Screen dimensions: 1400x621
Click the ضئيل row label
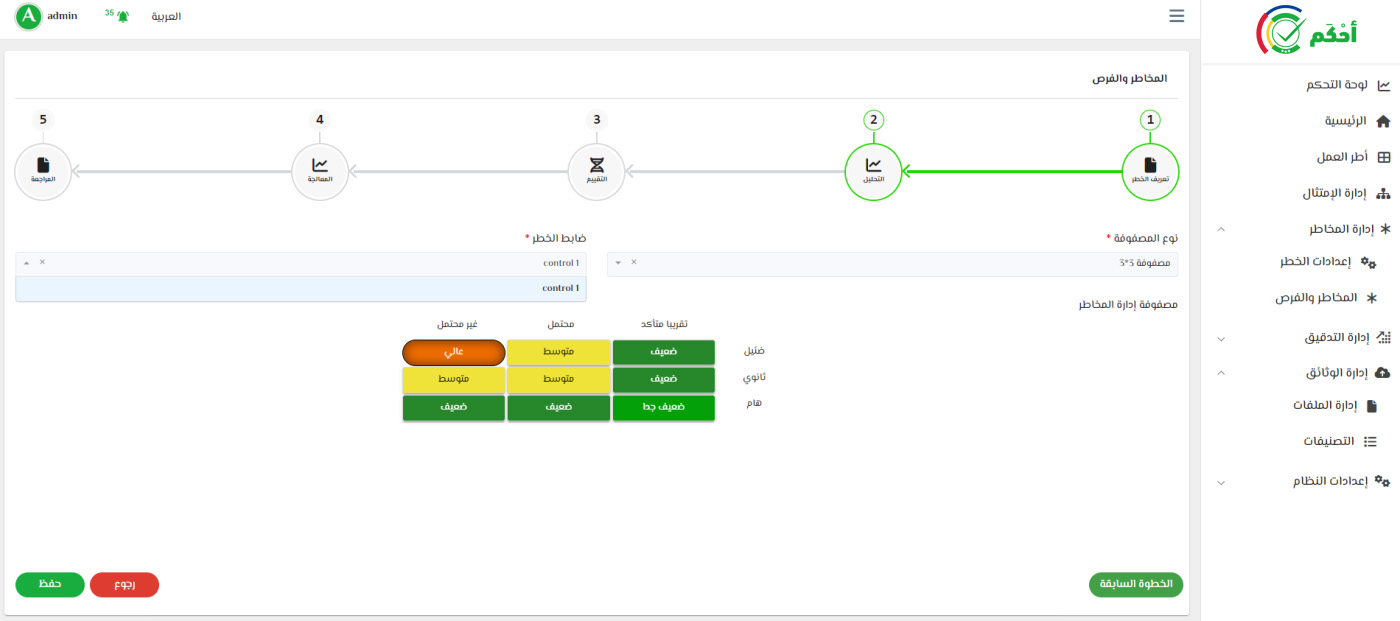point(755,351)
